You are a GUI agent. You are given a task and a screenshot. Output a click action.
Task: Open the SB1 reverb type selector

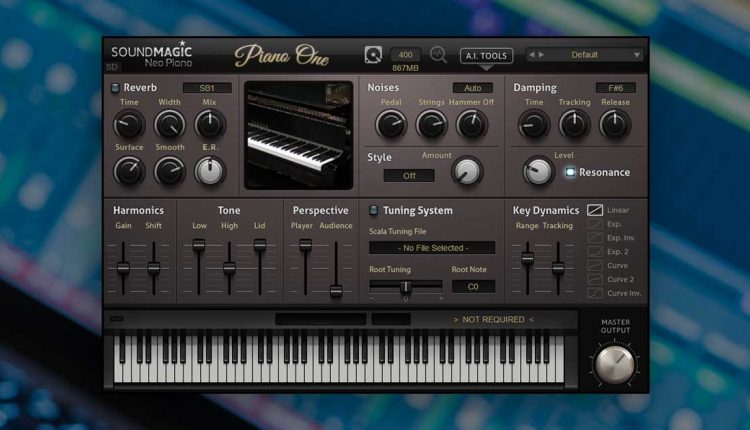point(207,88)
